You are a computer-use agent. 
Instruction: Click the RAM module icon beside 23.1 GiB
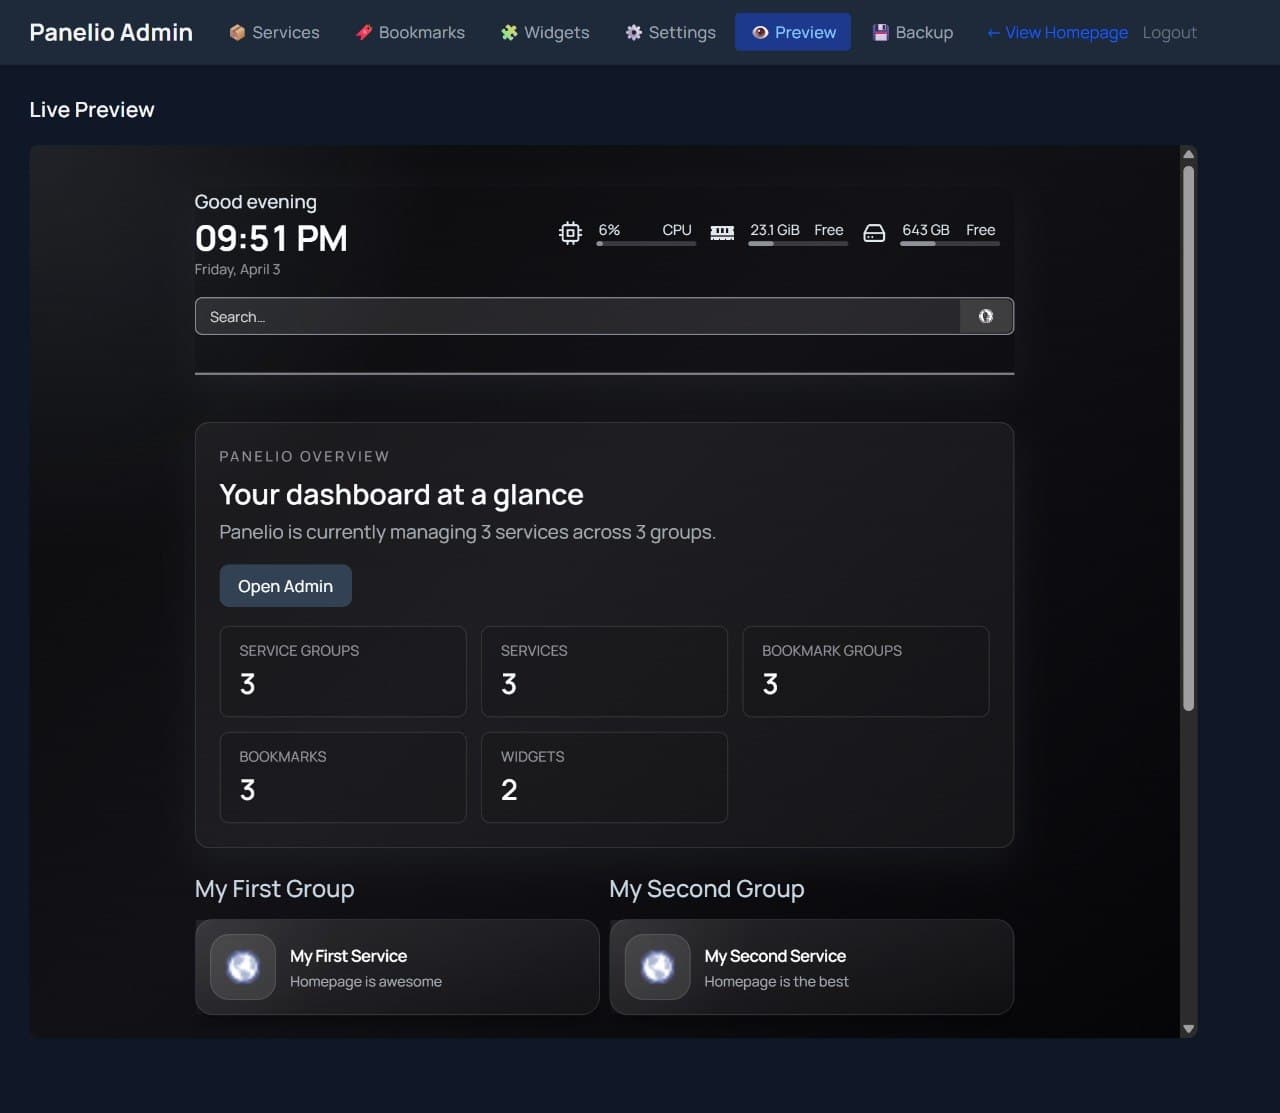tap(722, 232)
